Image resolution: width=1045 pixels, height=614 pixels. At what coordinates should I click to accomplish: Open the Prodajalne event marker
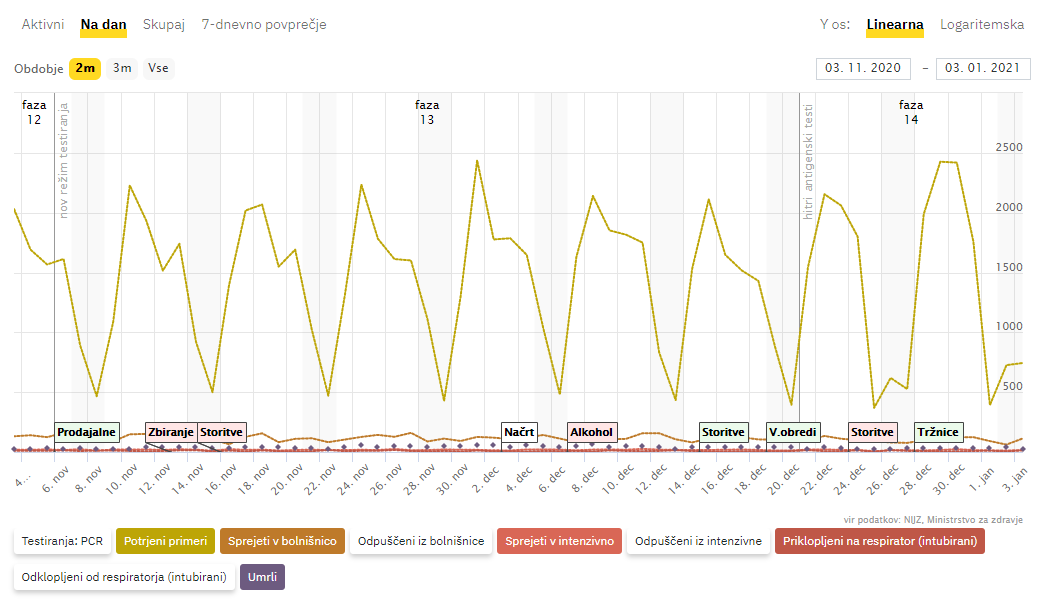coord(87,432)
